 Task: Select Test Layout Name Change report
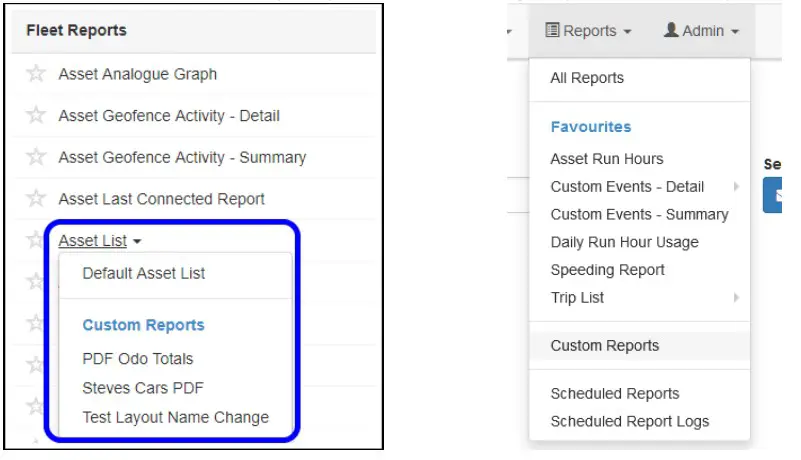tap(175, 417)
